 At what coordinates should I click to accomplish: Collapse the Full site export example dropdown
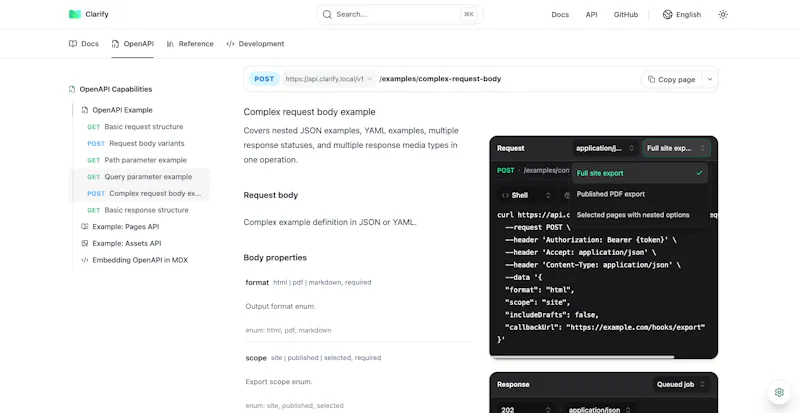[x=676, y=148]
